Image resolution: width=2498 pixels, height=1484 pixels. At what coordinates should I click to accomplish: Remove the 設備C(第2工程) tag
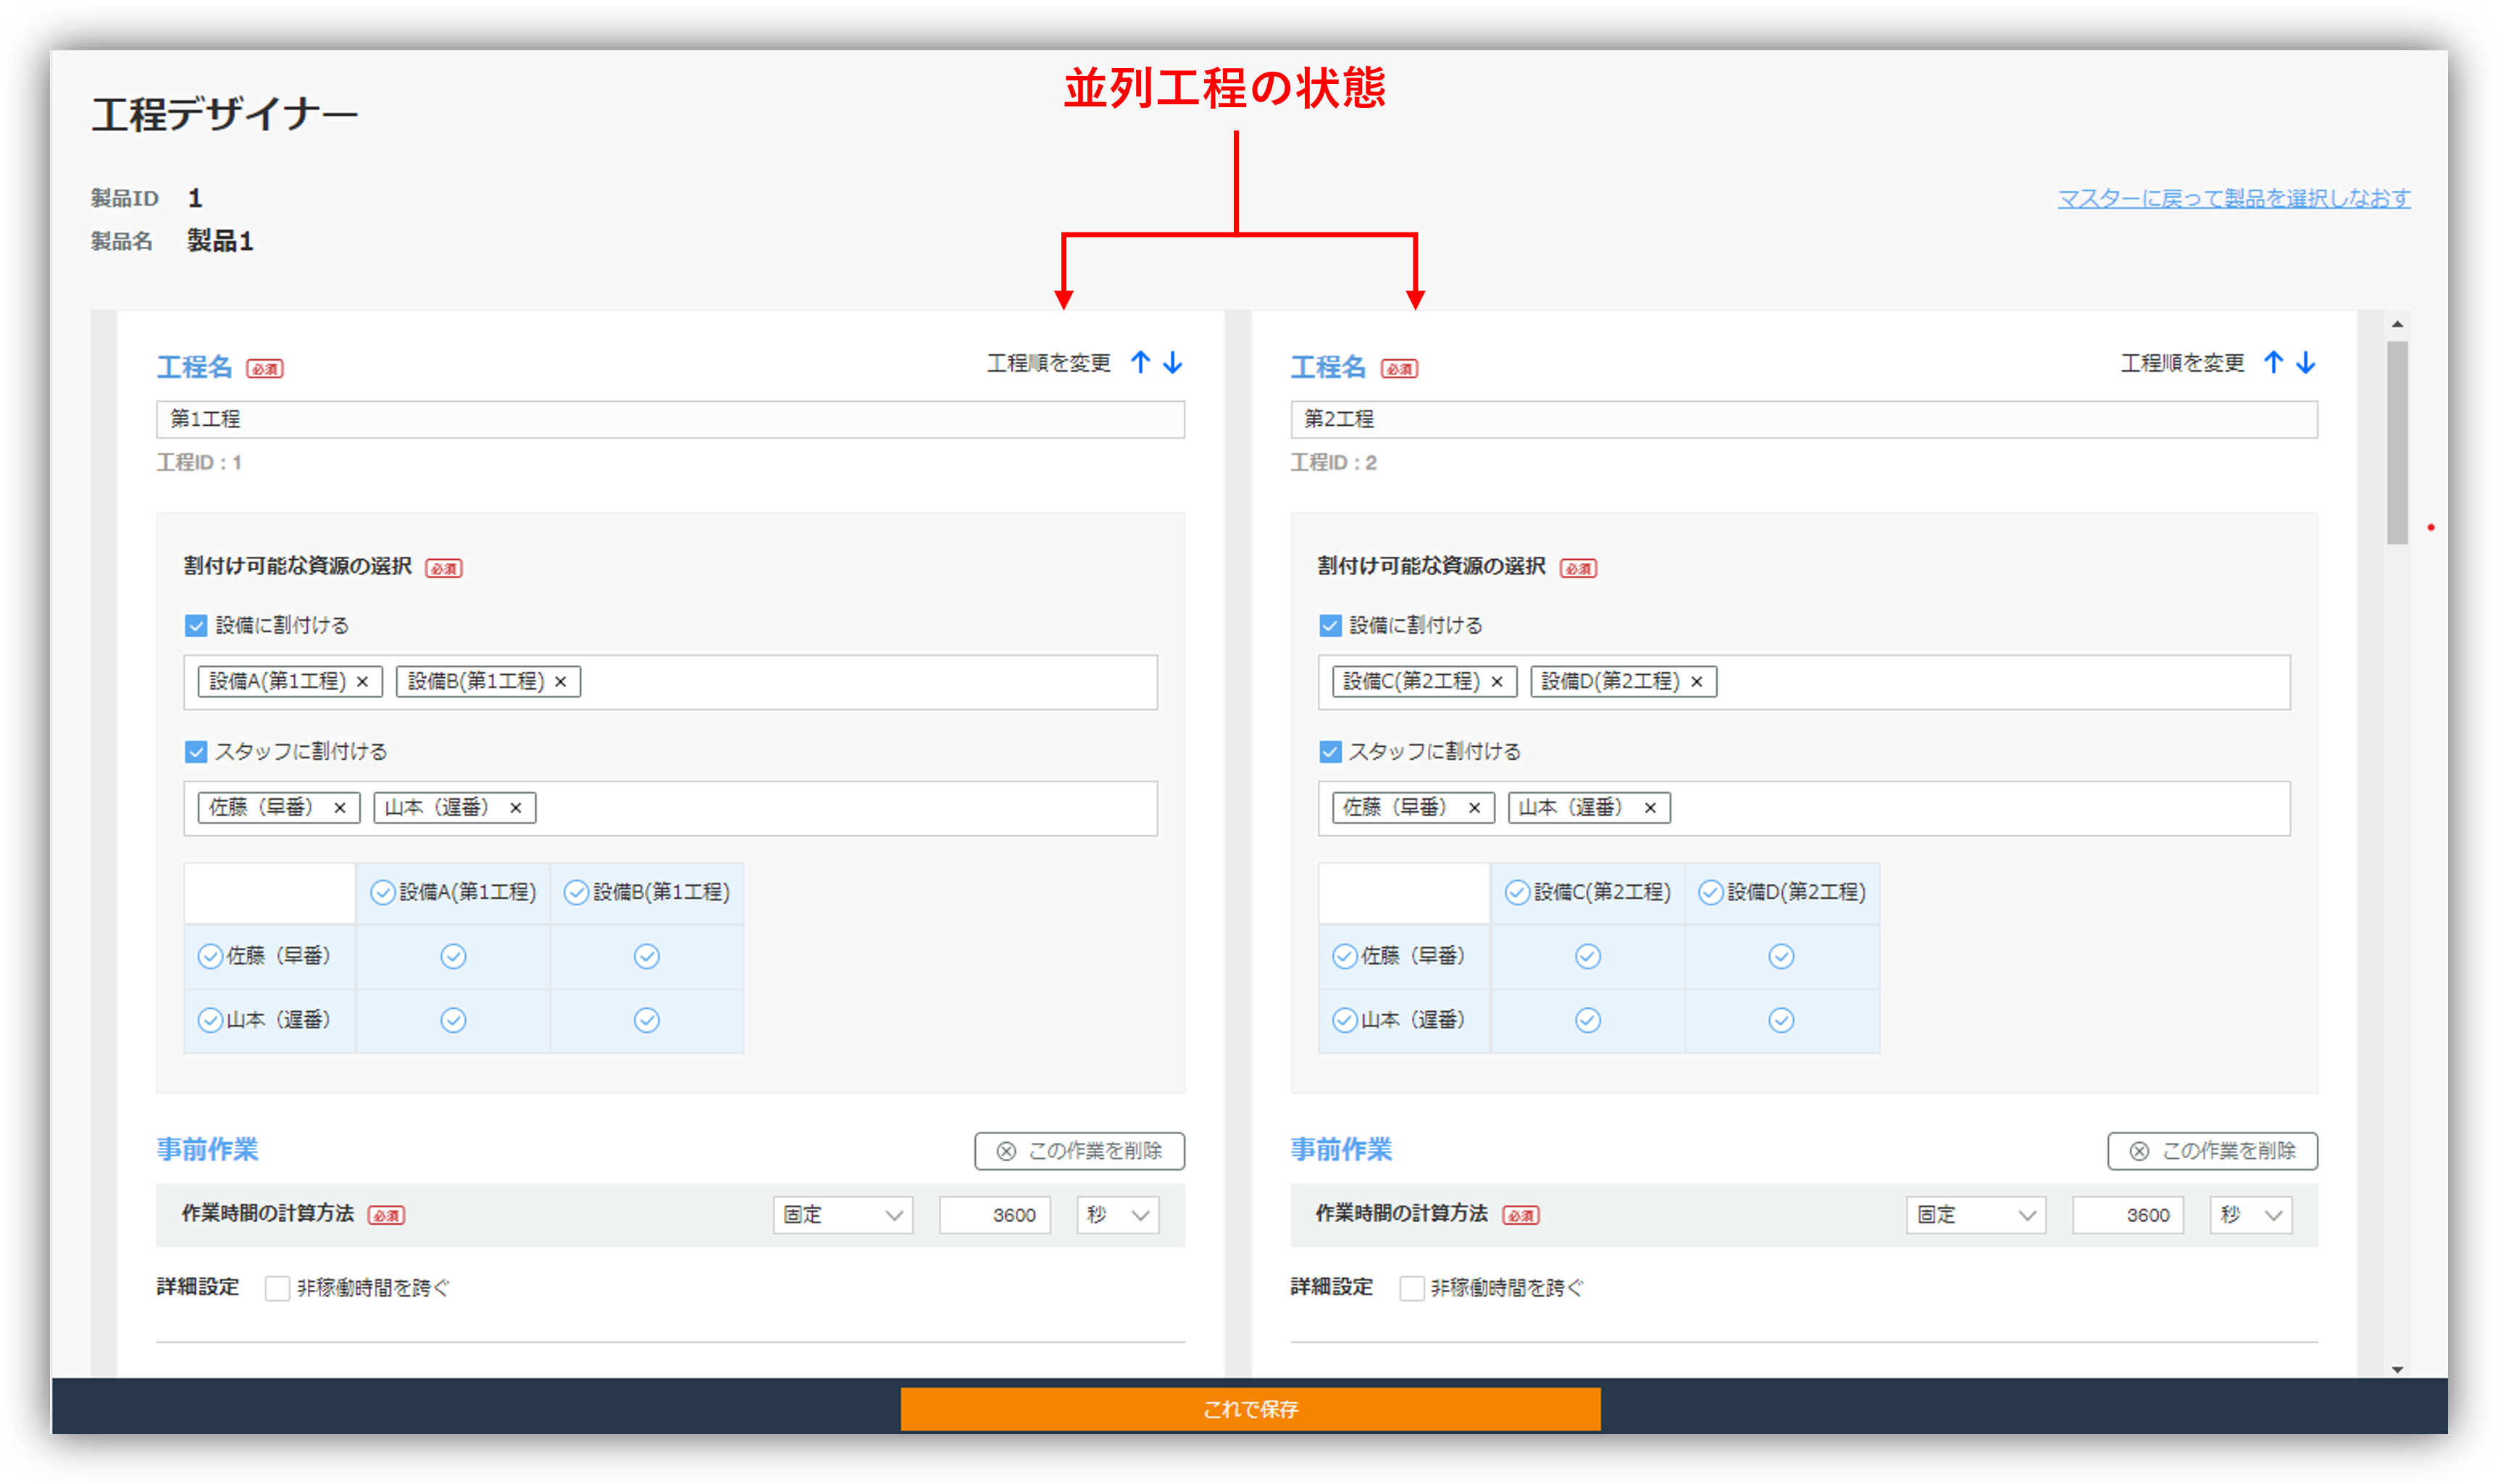pos(1497,682)
